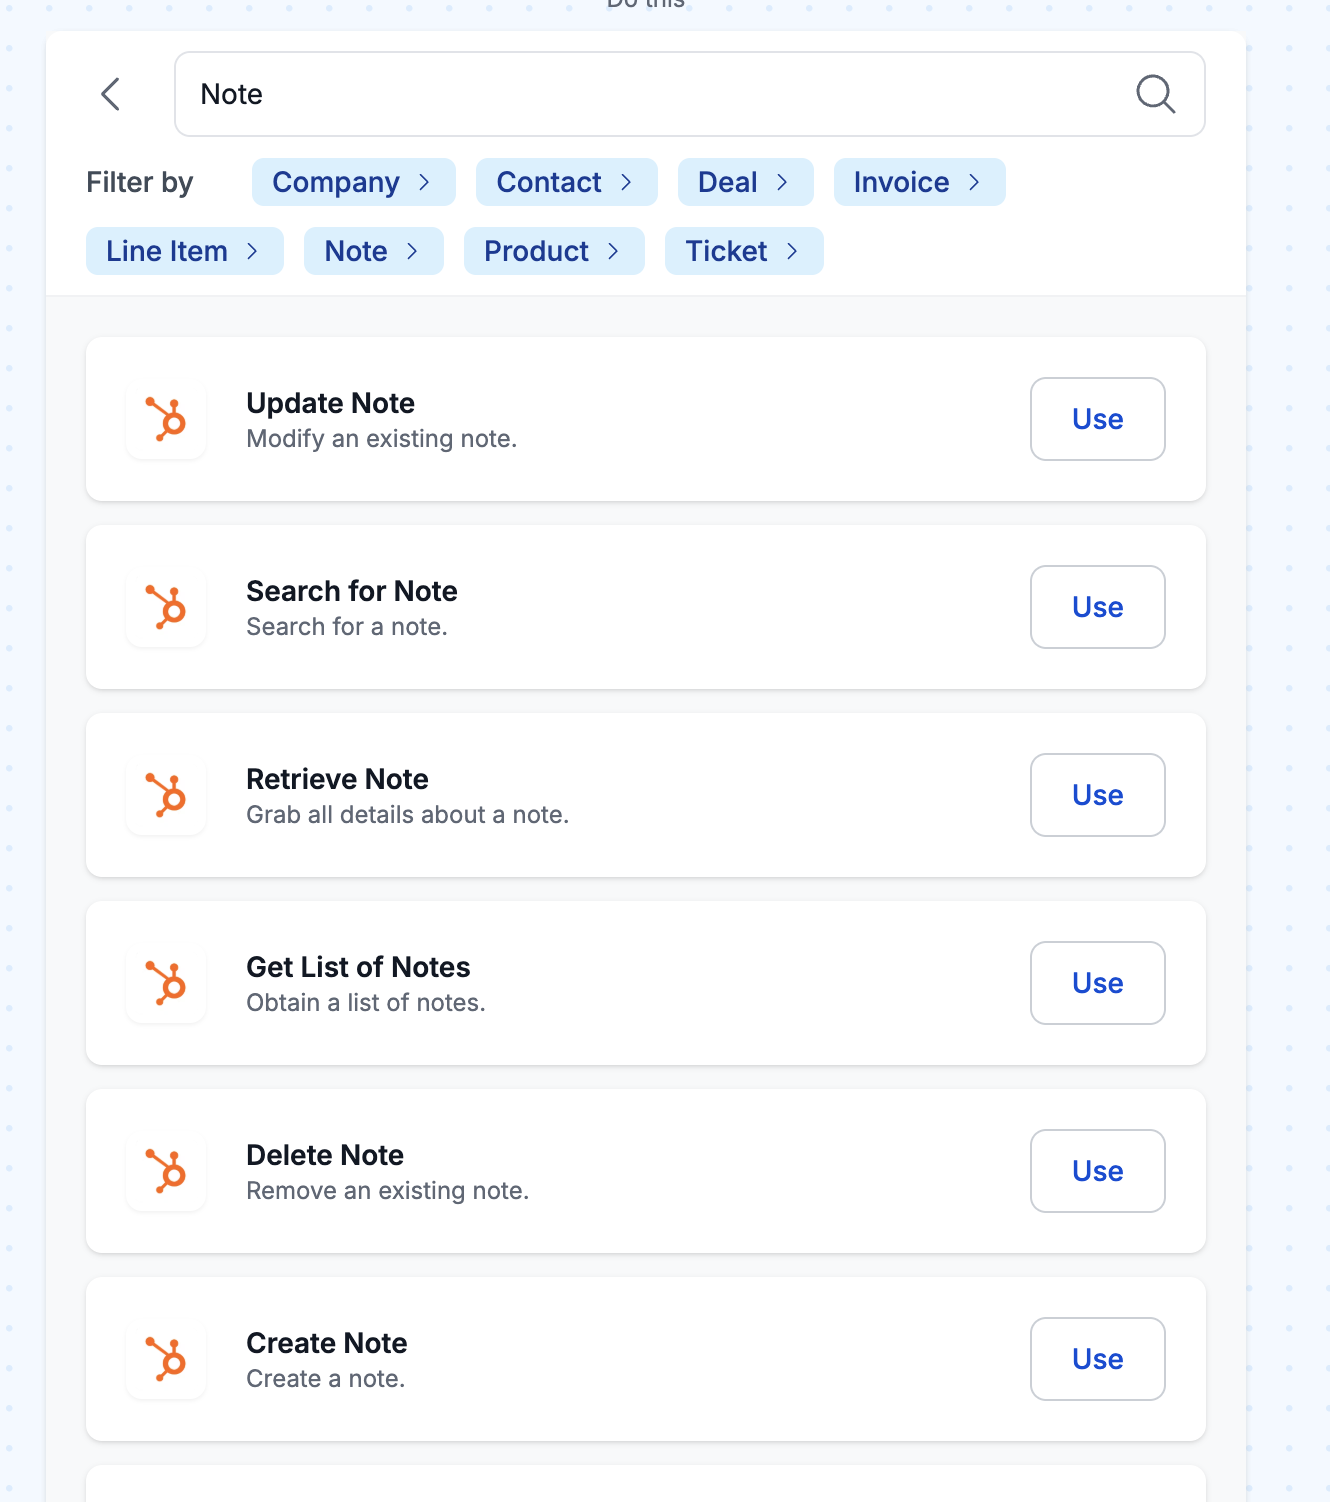Click 'Grab all details about a note.' text
Viewport: 1330px width, 1502px height.
(408, 815)
